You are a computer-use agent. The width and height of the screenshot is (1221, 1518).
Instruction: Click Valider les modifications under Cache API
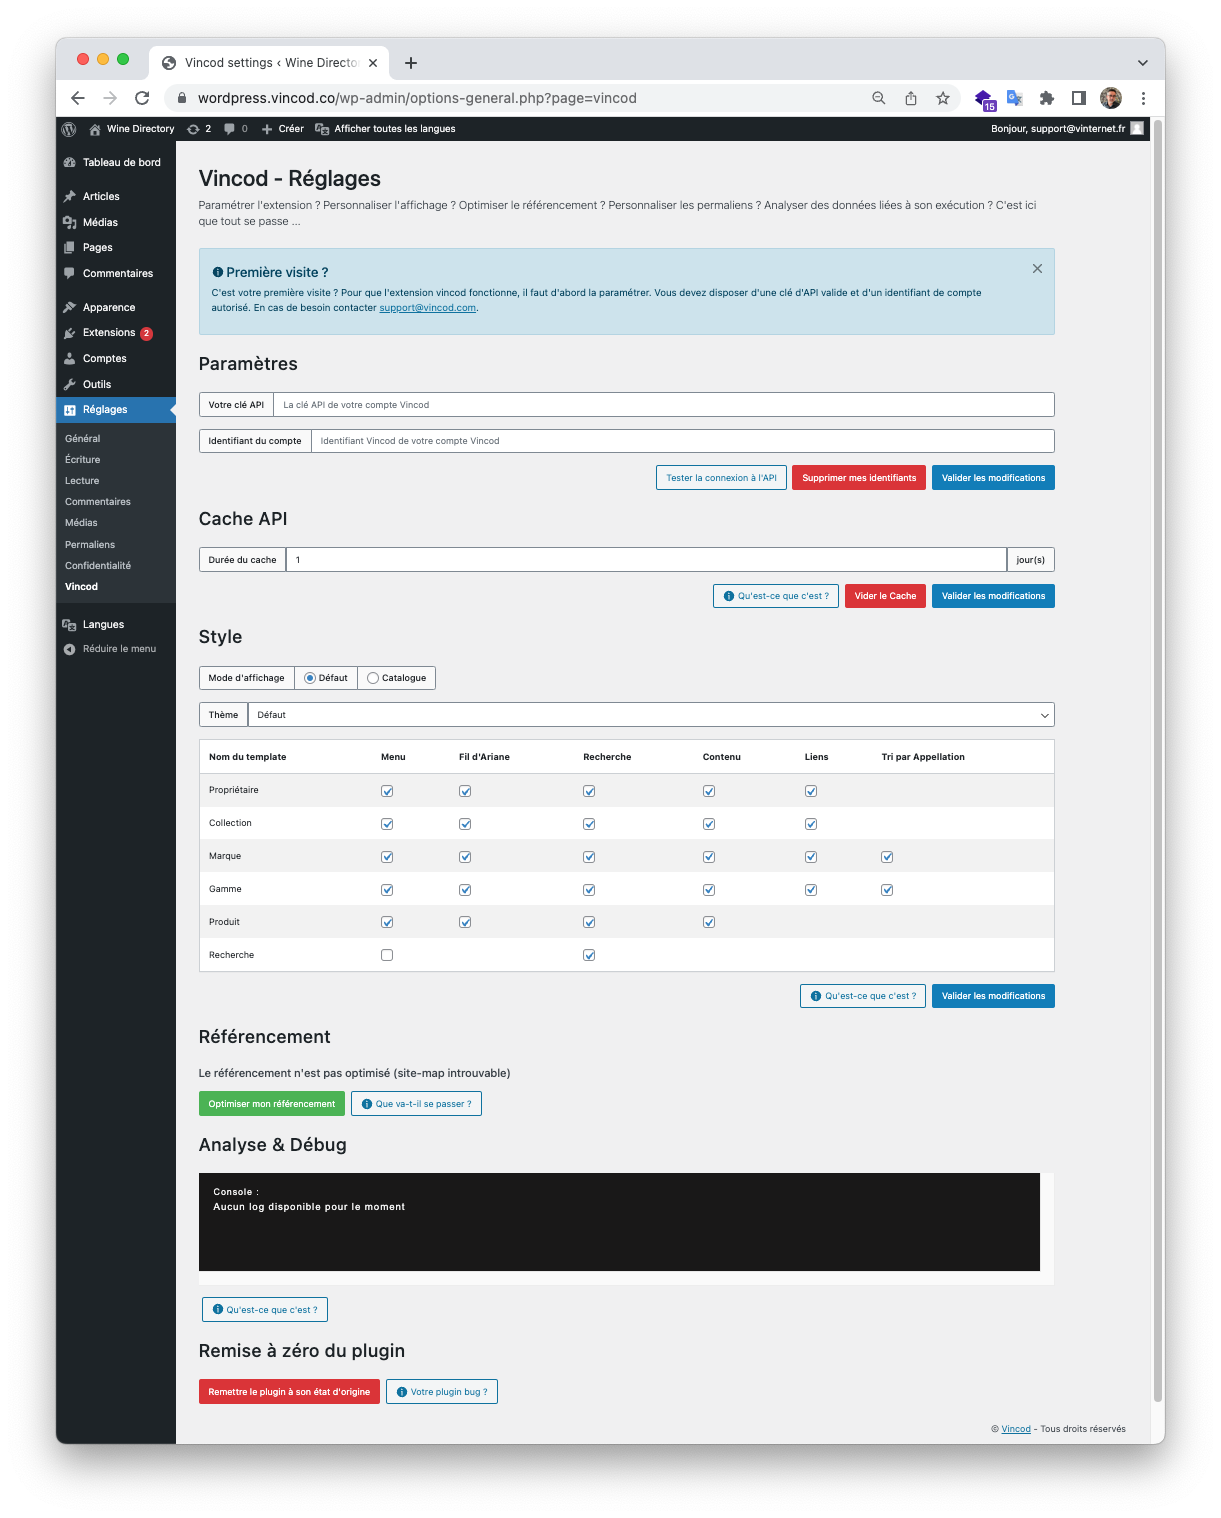tap(993, 596)
